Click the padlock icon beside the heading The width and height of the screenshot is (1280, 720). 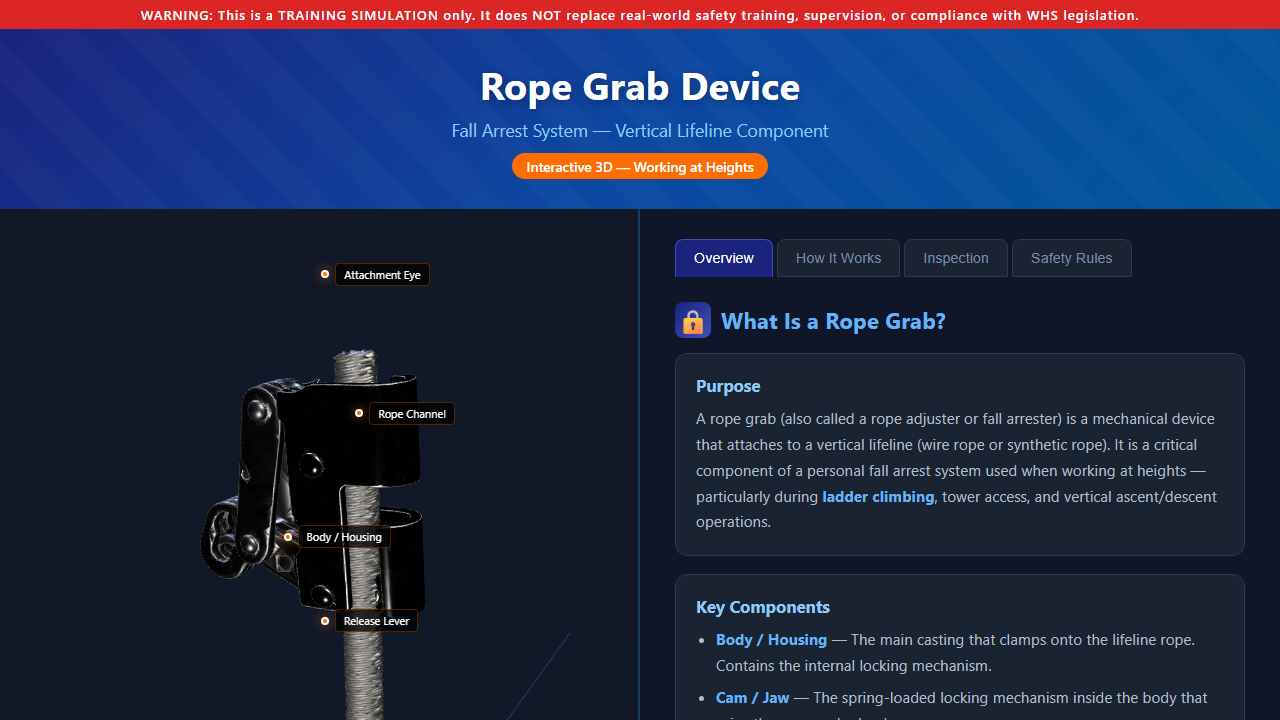[693, 320]
